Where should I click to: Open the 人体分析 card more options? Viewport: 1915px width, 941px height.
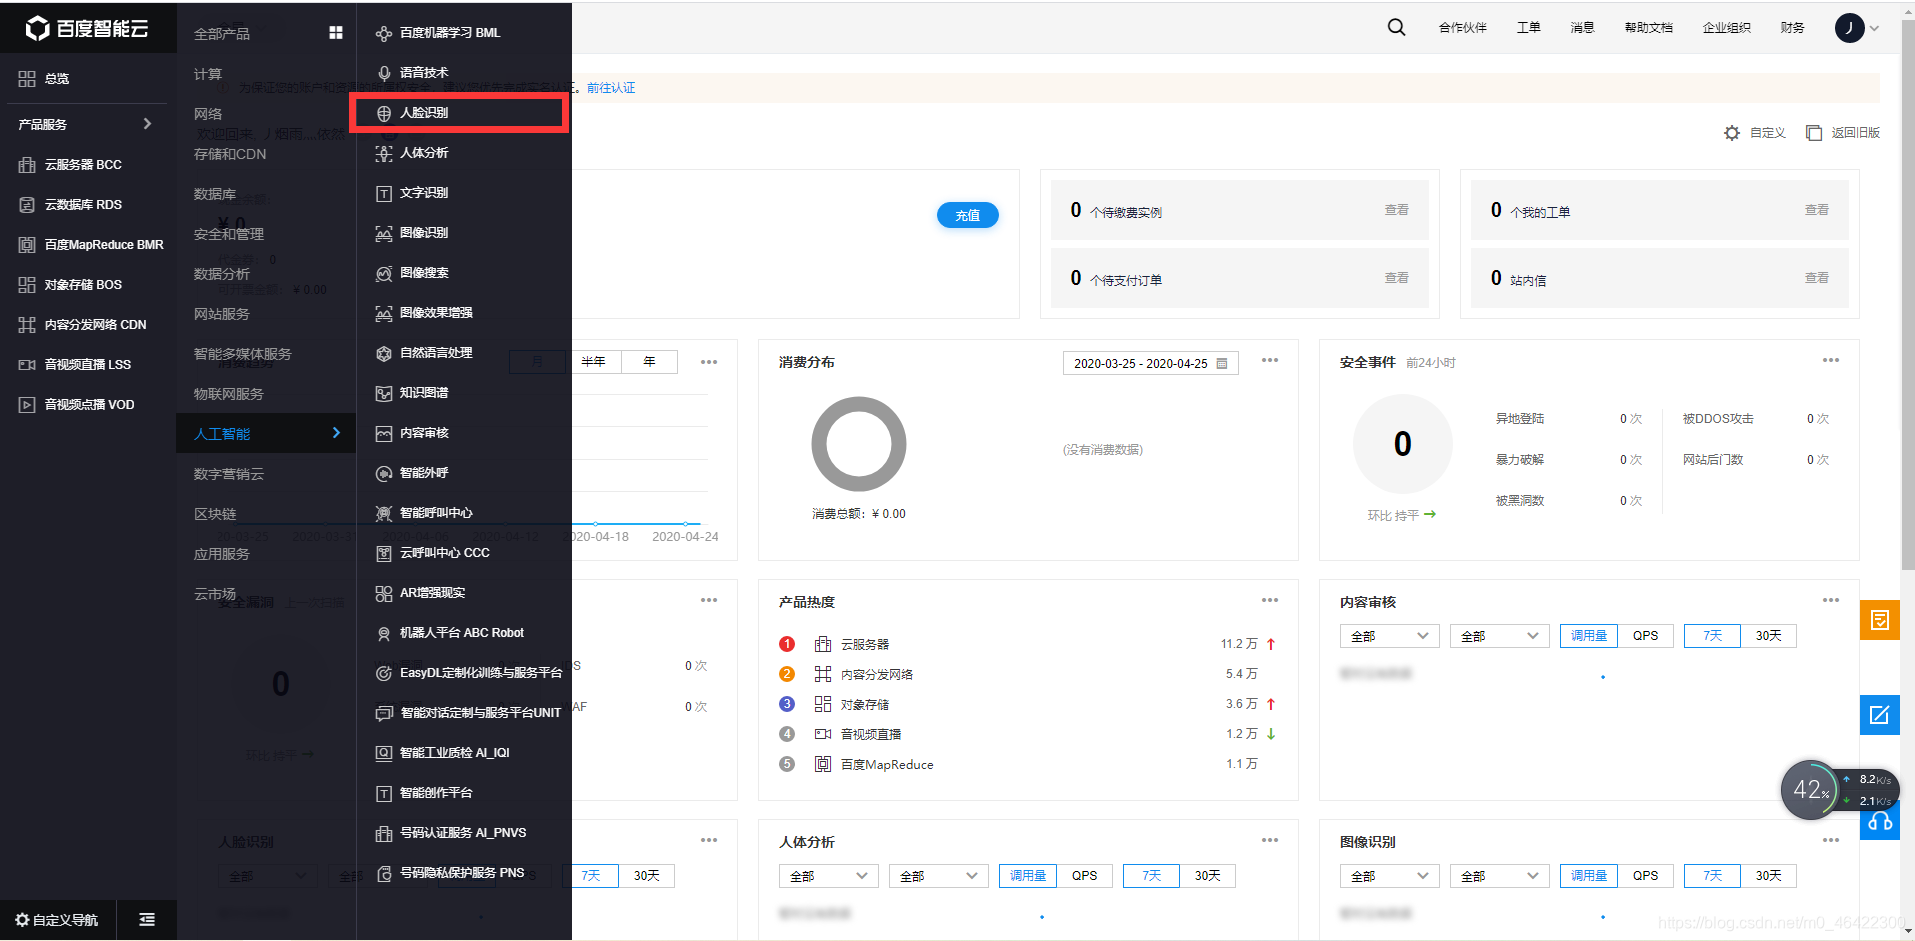[x=1270, y=840]
